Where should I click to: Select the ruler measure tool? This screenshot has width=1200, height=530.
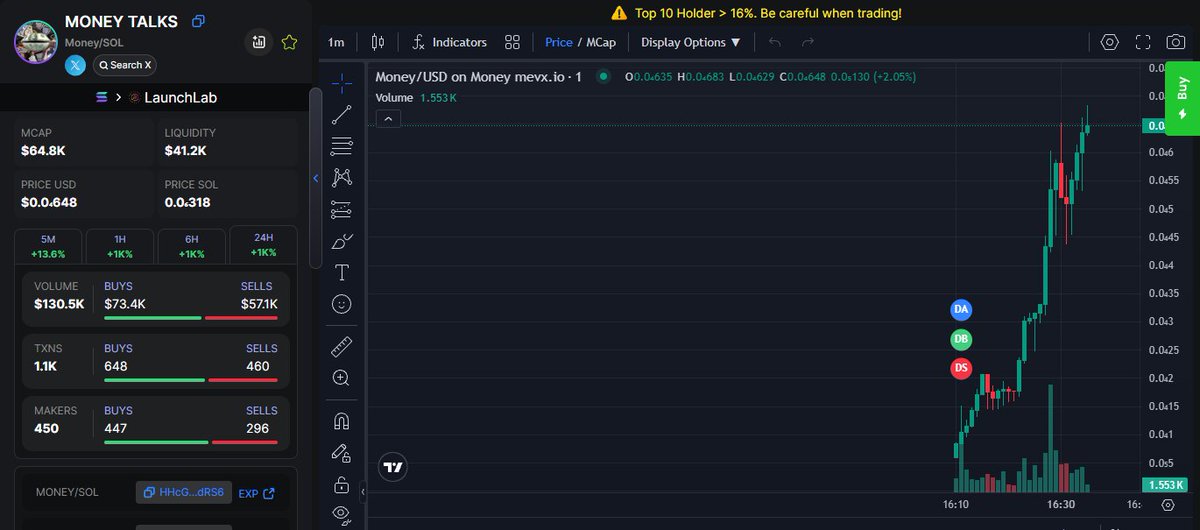click(x=342, y=347)
